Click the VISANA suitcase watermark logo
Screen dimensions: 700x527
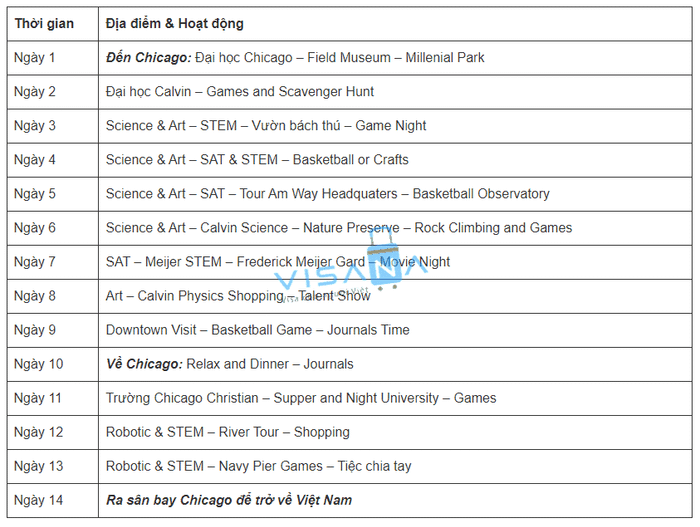[x=349, y=266]
